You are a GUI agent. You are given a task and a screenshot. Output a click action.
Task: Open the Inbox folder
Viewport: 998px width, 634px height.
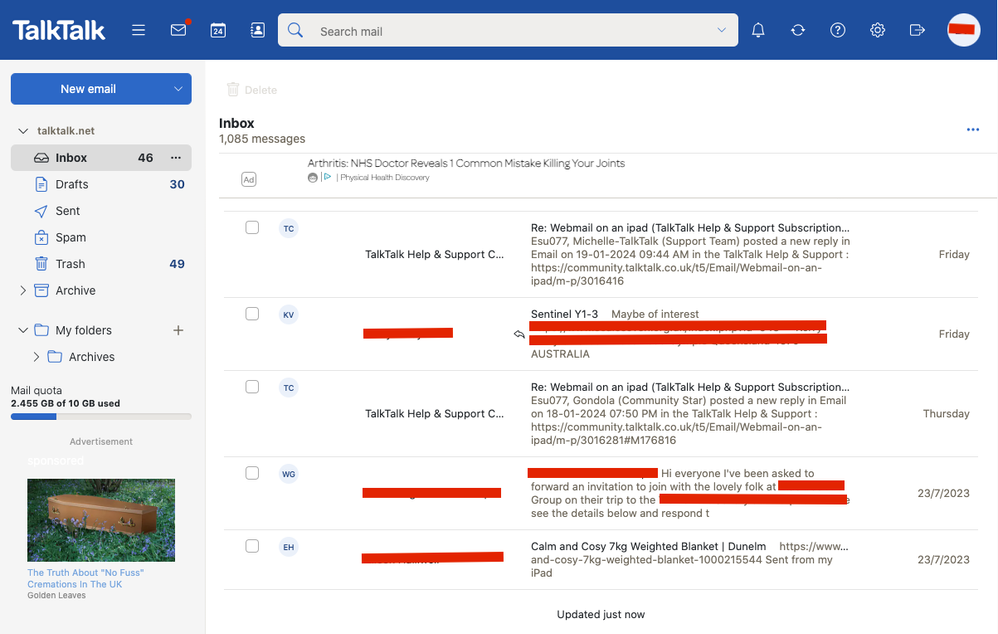[x=101, y=158]
